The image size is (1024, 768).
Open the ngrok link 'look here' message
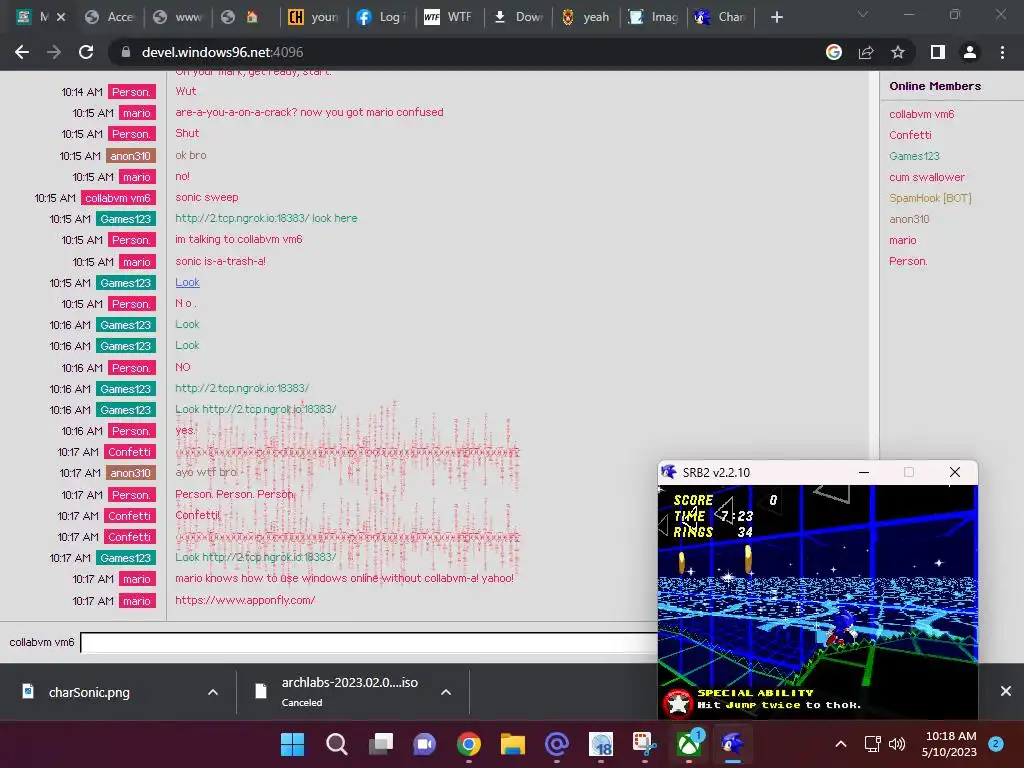pyautogui.click(x=266, y=218)
